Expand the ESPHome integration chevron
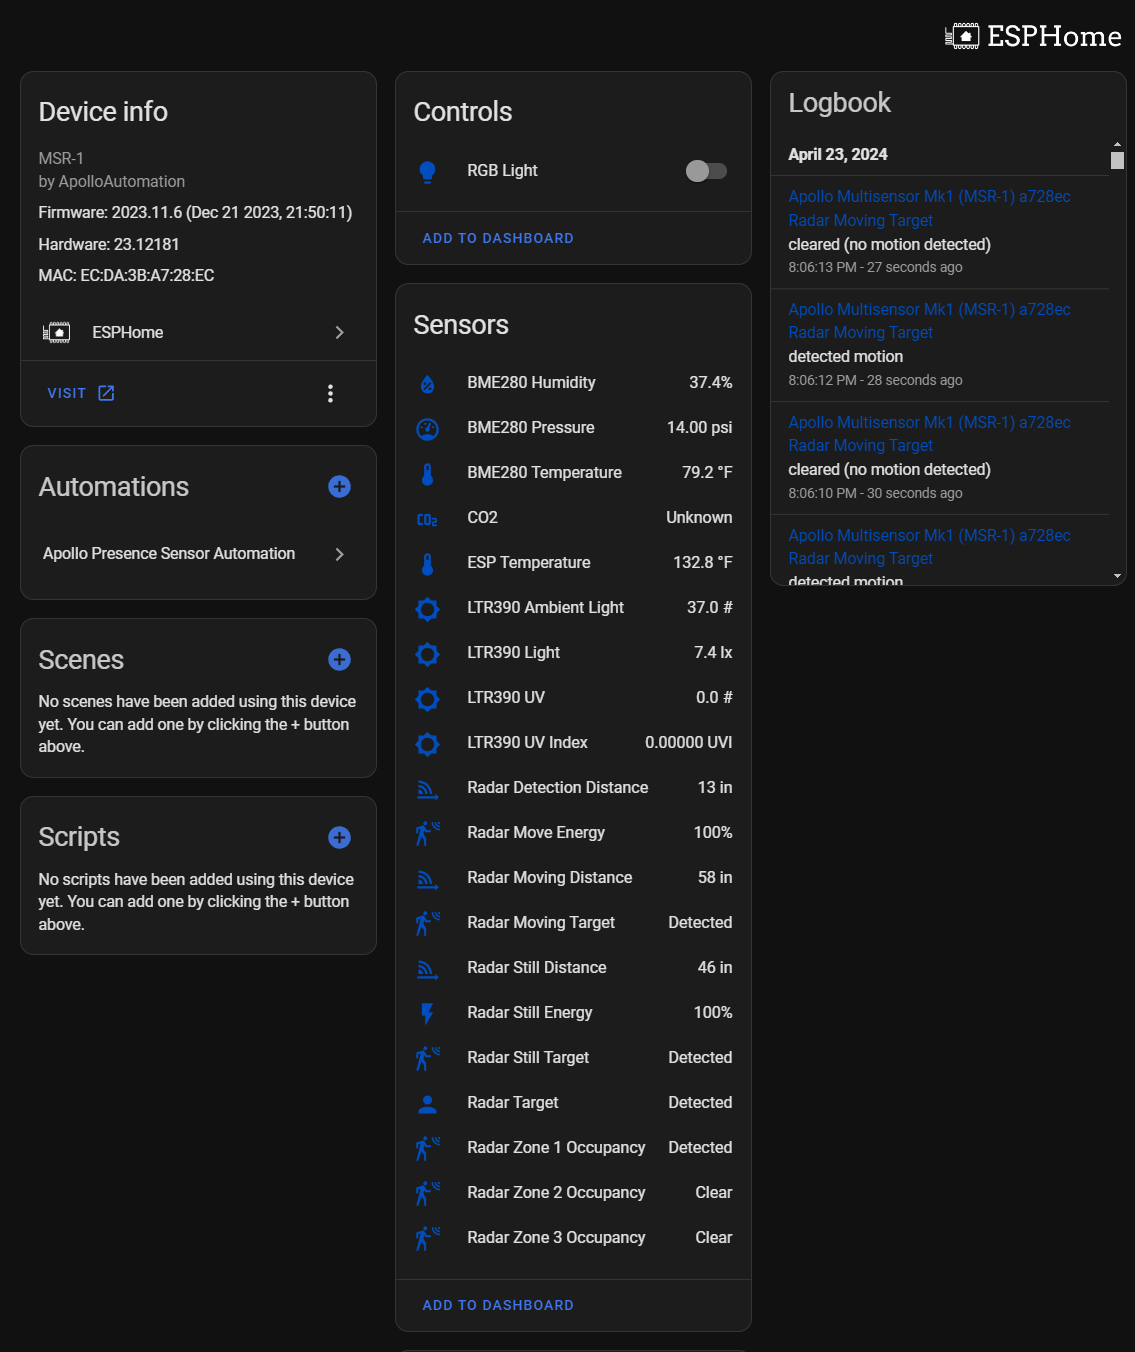Screen dimensions: 1135x1352 coord(340,332)
